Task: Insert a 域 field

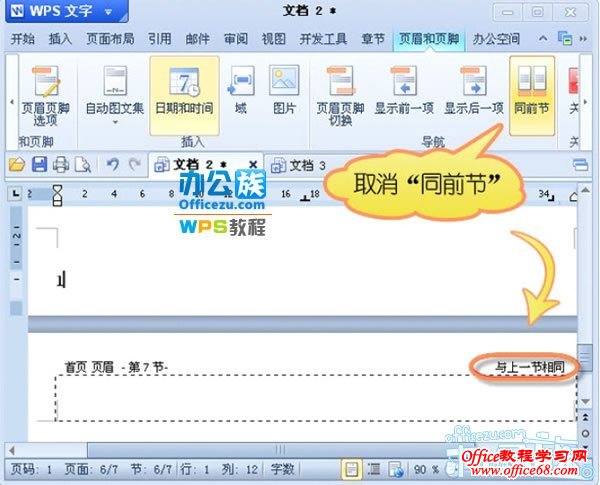Action: (241, 92)
